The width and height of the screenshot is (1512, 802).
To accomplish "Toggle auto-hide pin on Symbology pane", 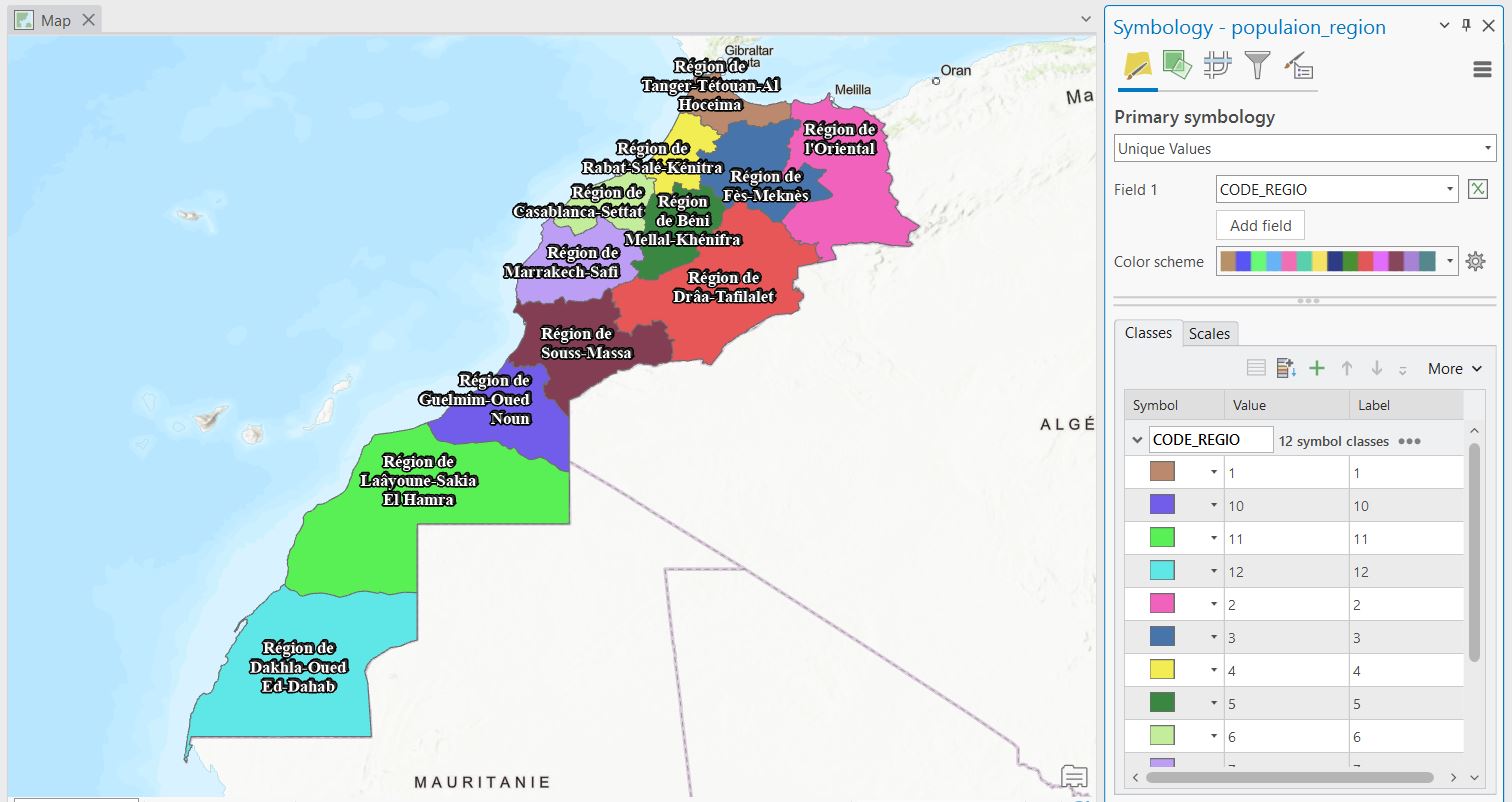I will pyautogui.click(x=1467, y=26).
